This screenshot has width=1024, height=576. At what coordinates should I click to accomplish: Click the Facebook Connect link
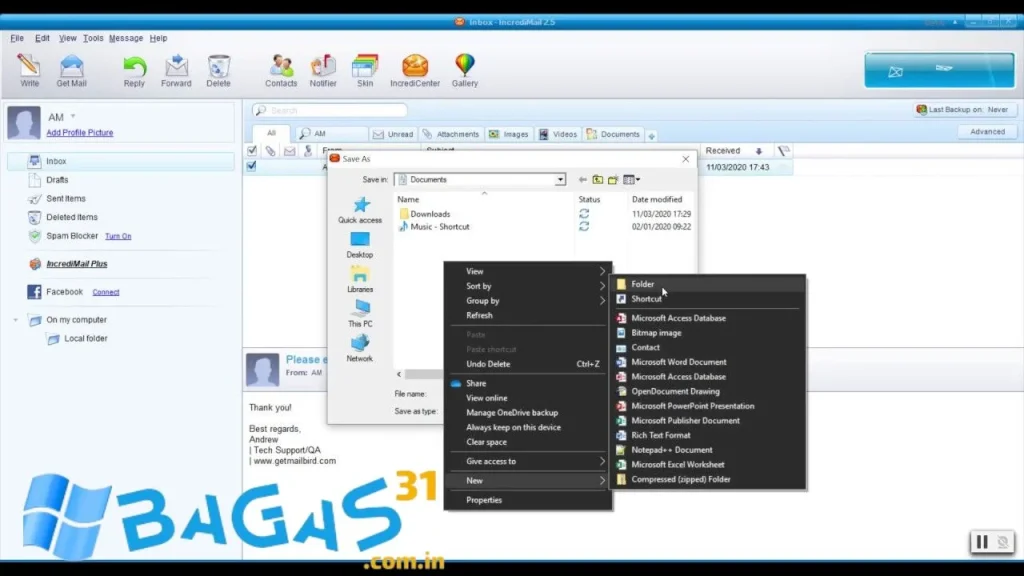(x=106, y=292)
